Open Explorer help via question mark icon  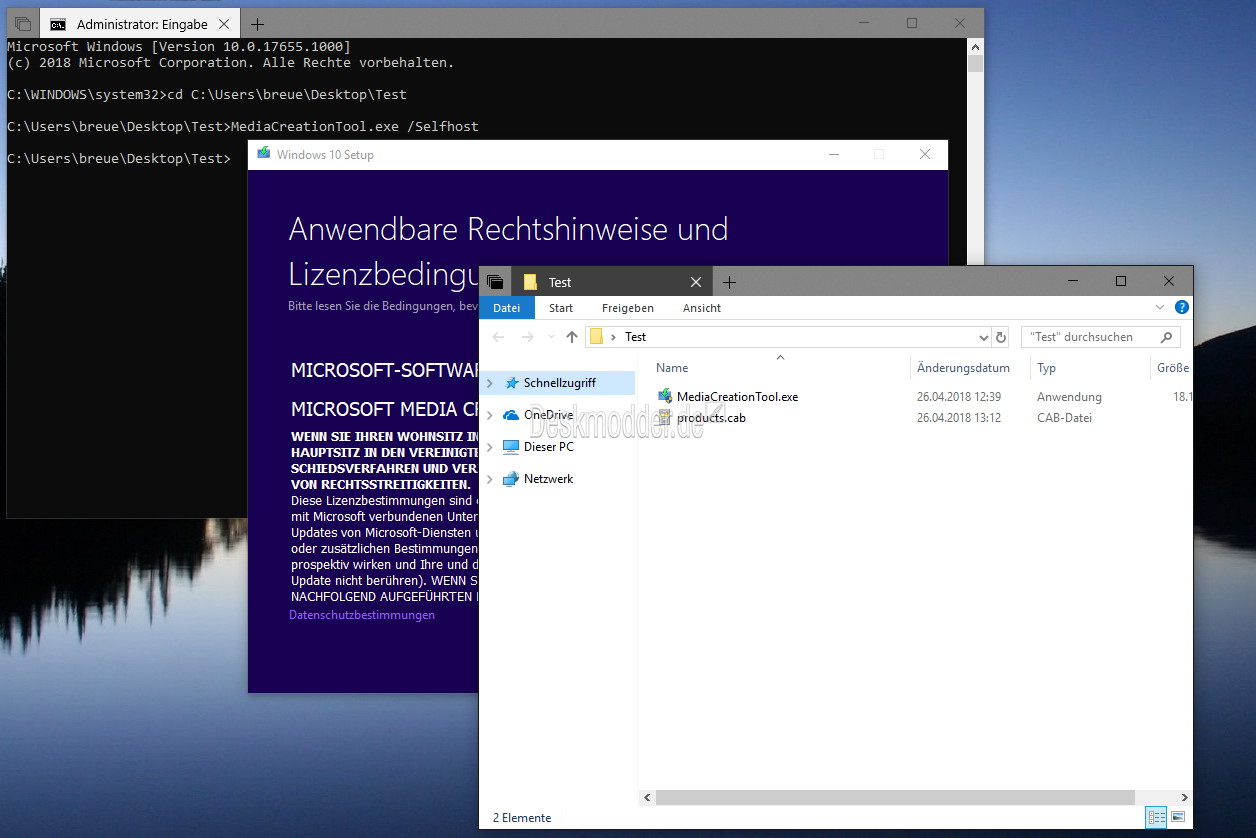(x=1182, y=308)
